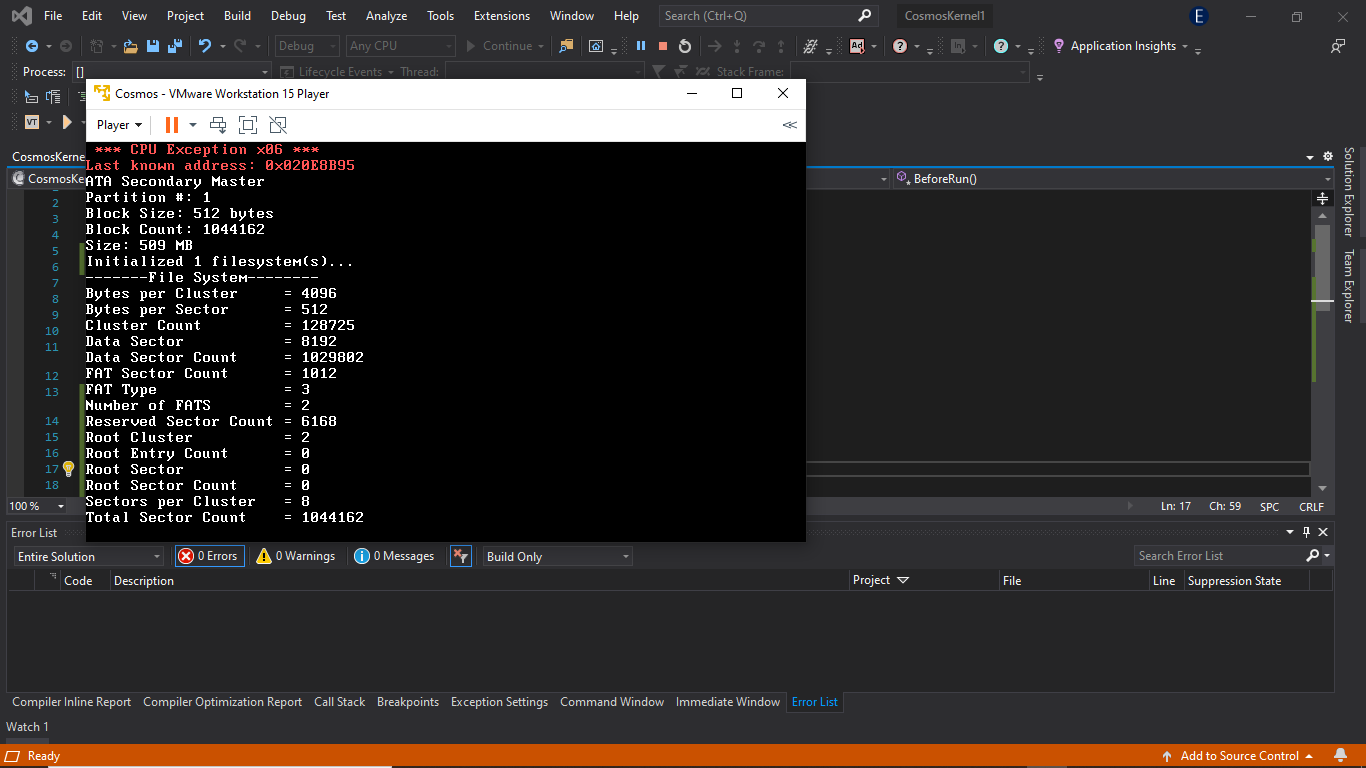
Task: Click the lightbulb quick action on line 17
Action: point(67,468)
